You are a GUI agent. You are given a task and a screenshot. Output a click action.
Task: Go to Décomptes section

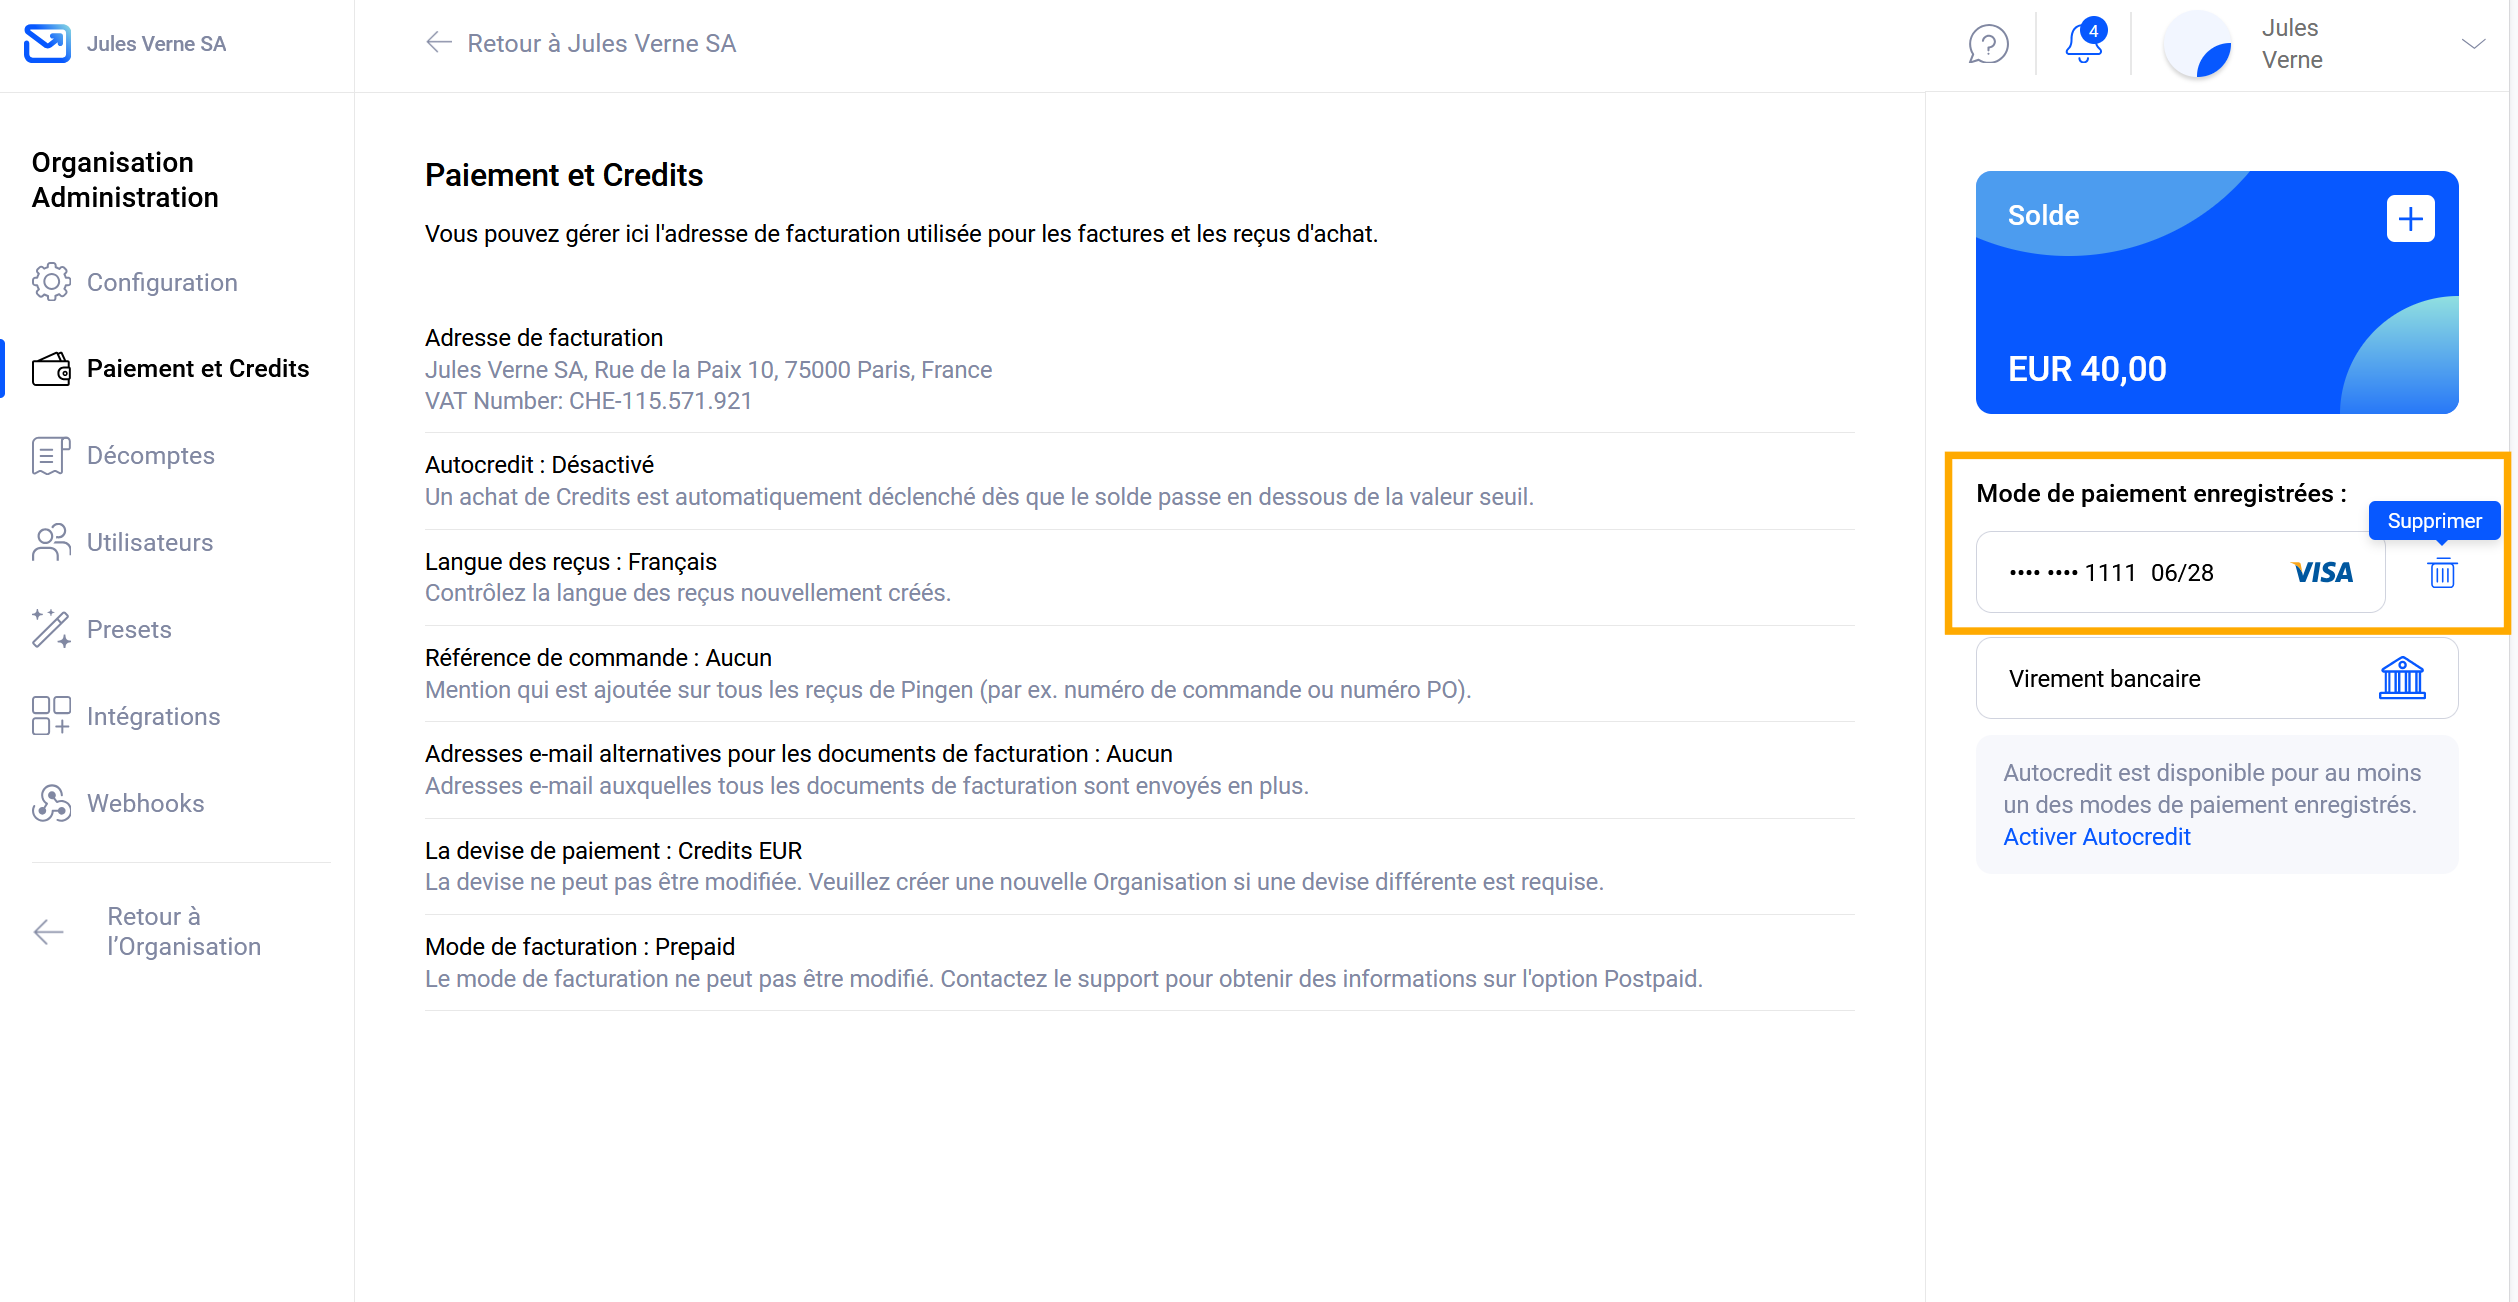click(150, 456)
